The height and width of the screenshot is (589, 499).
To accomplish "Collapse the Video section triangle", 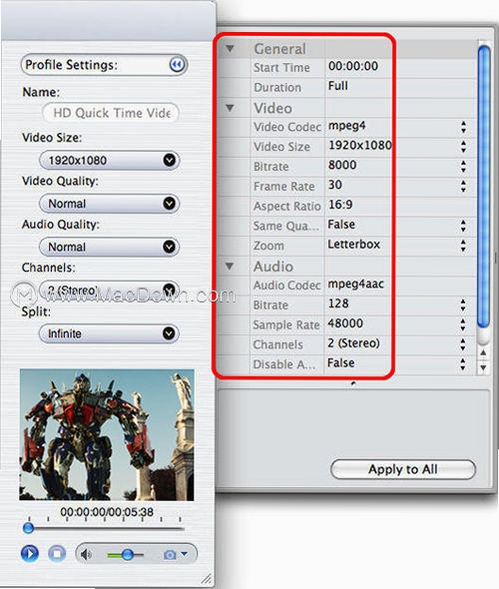I will tap(230, 108).
